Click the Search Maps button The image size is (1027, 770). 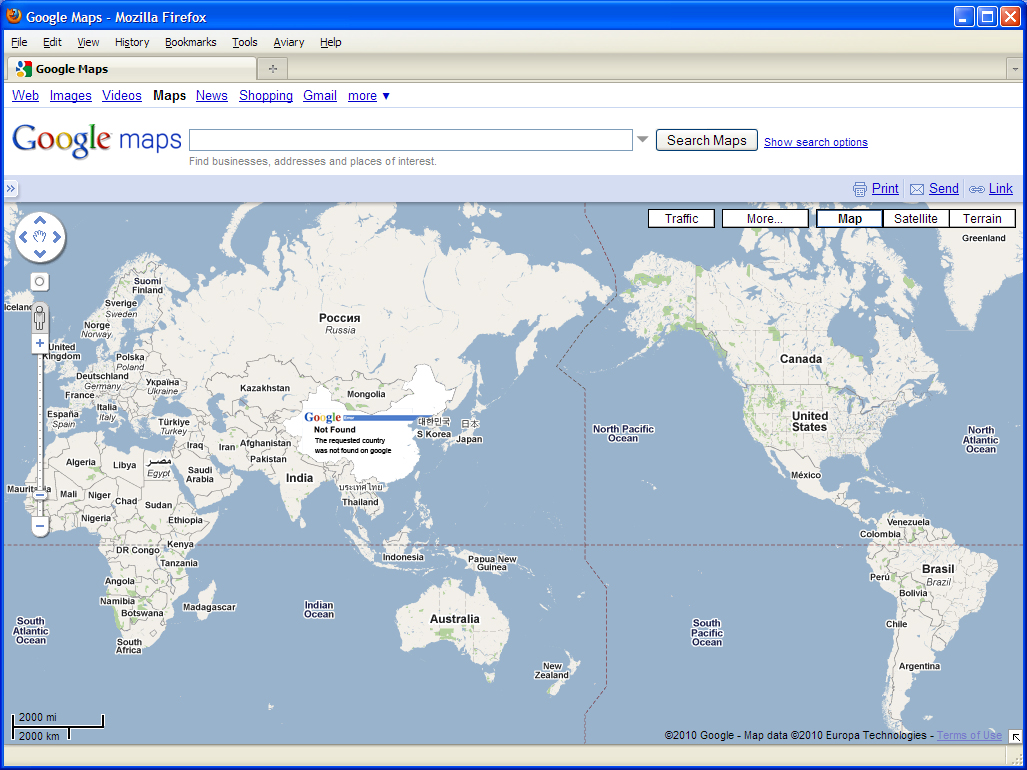(x=707, y=140)
